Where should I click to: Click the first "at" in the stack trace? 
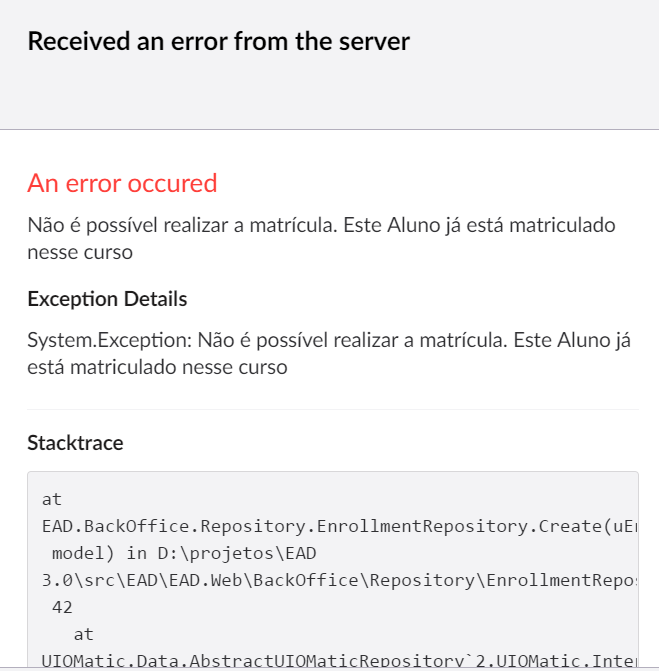[x=52, y=497]
